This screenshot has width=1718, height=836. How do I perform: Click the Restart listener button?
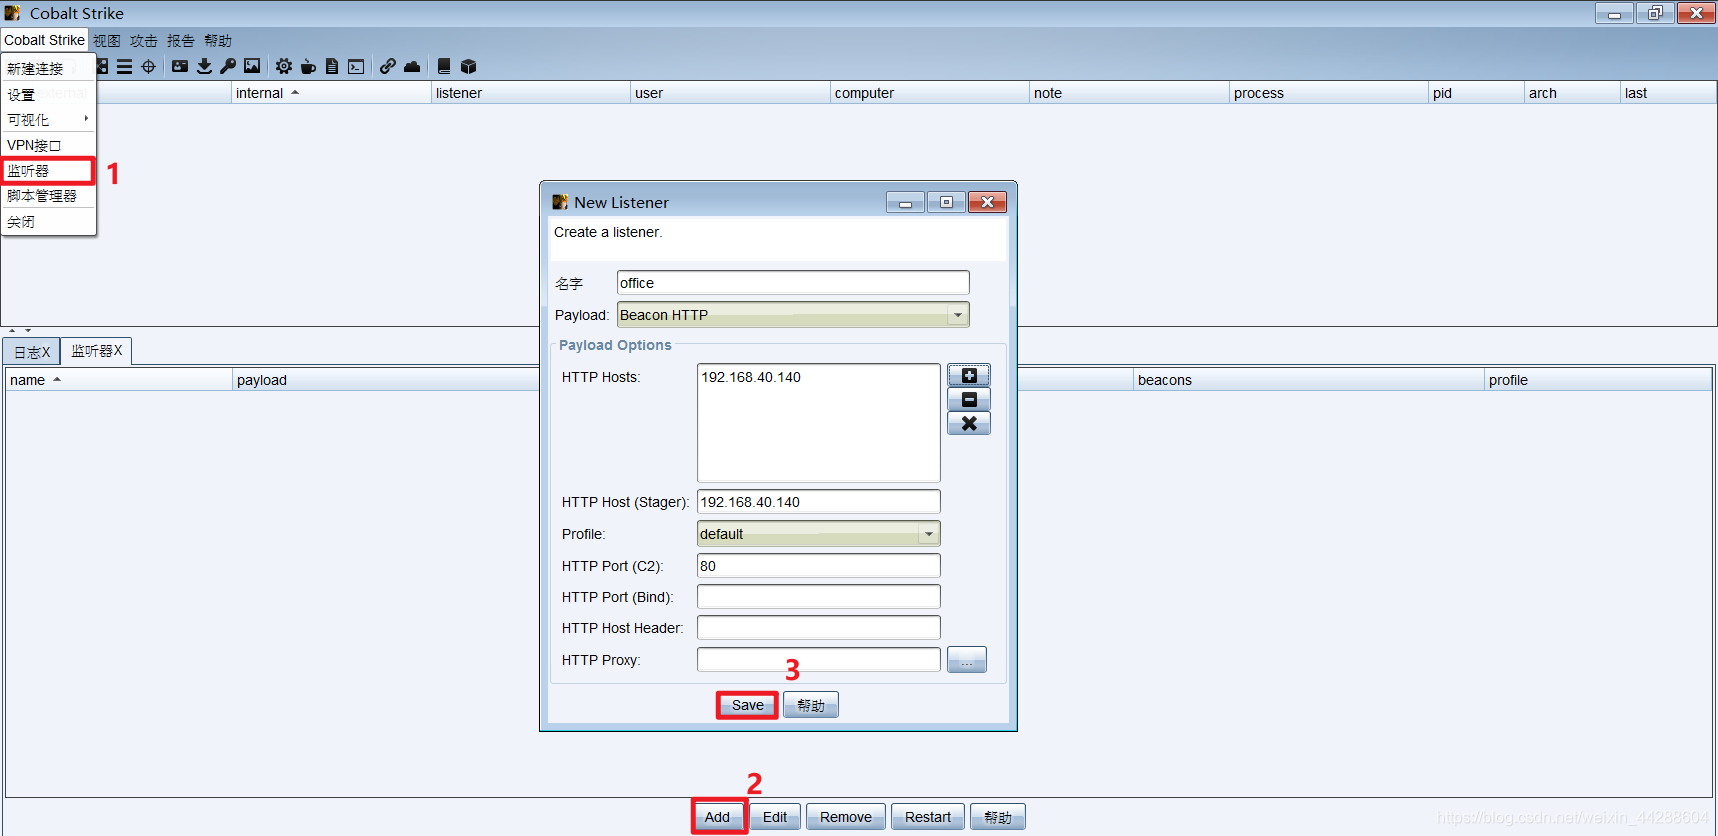[928, 817]
